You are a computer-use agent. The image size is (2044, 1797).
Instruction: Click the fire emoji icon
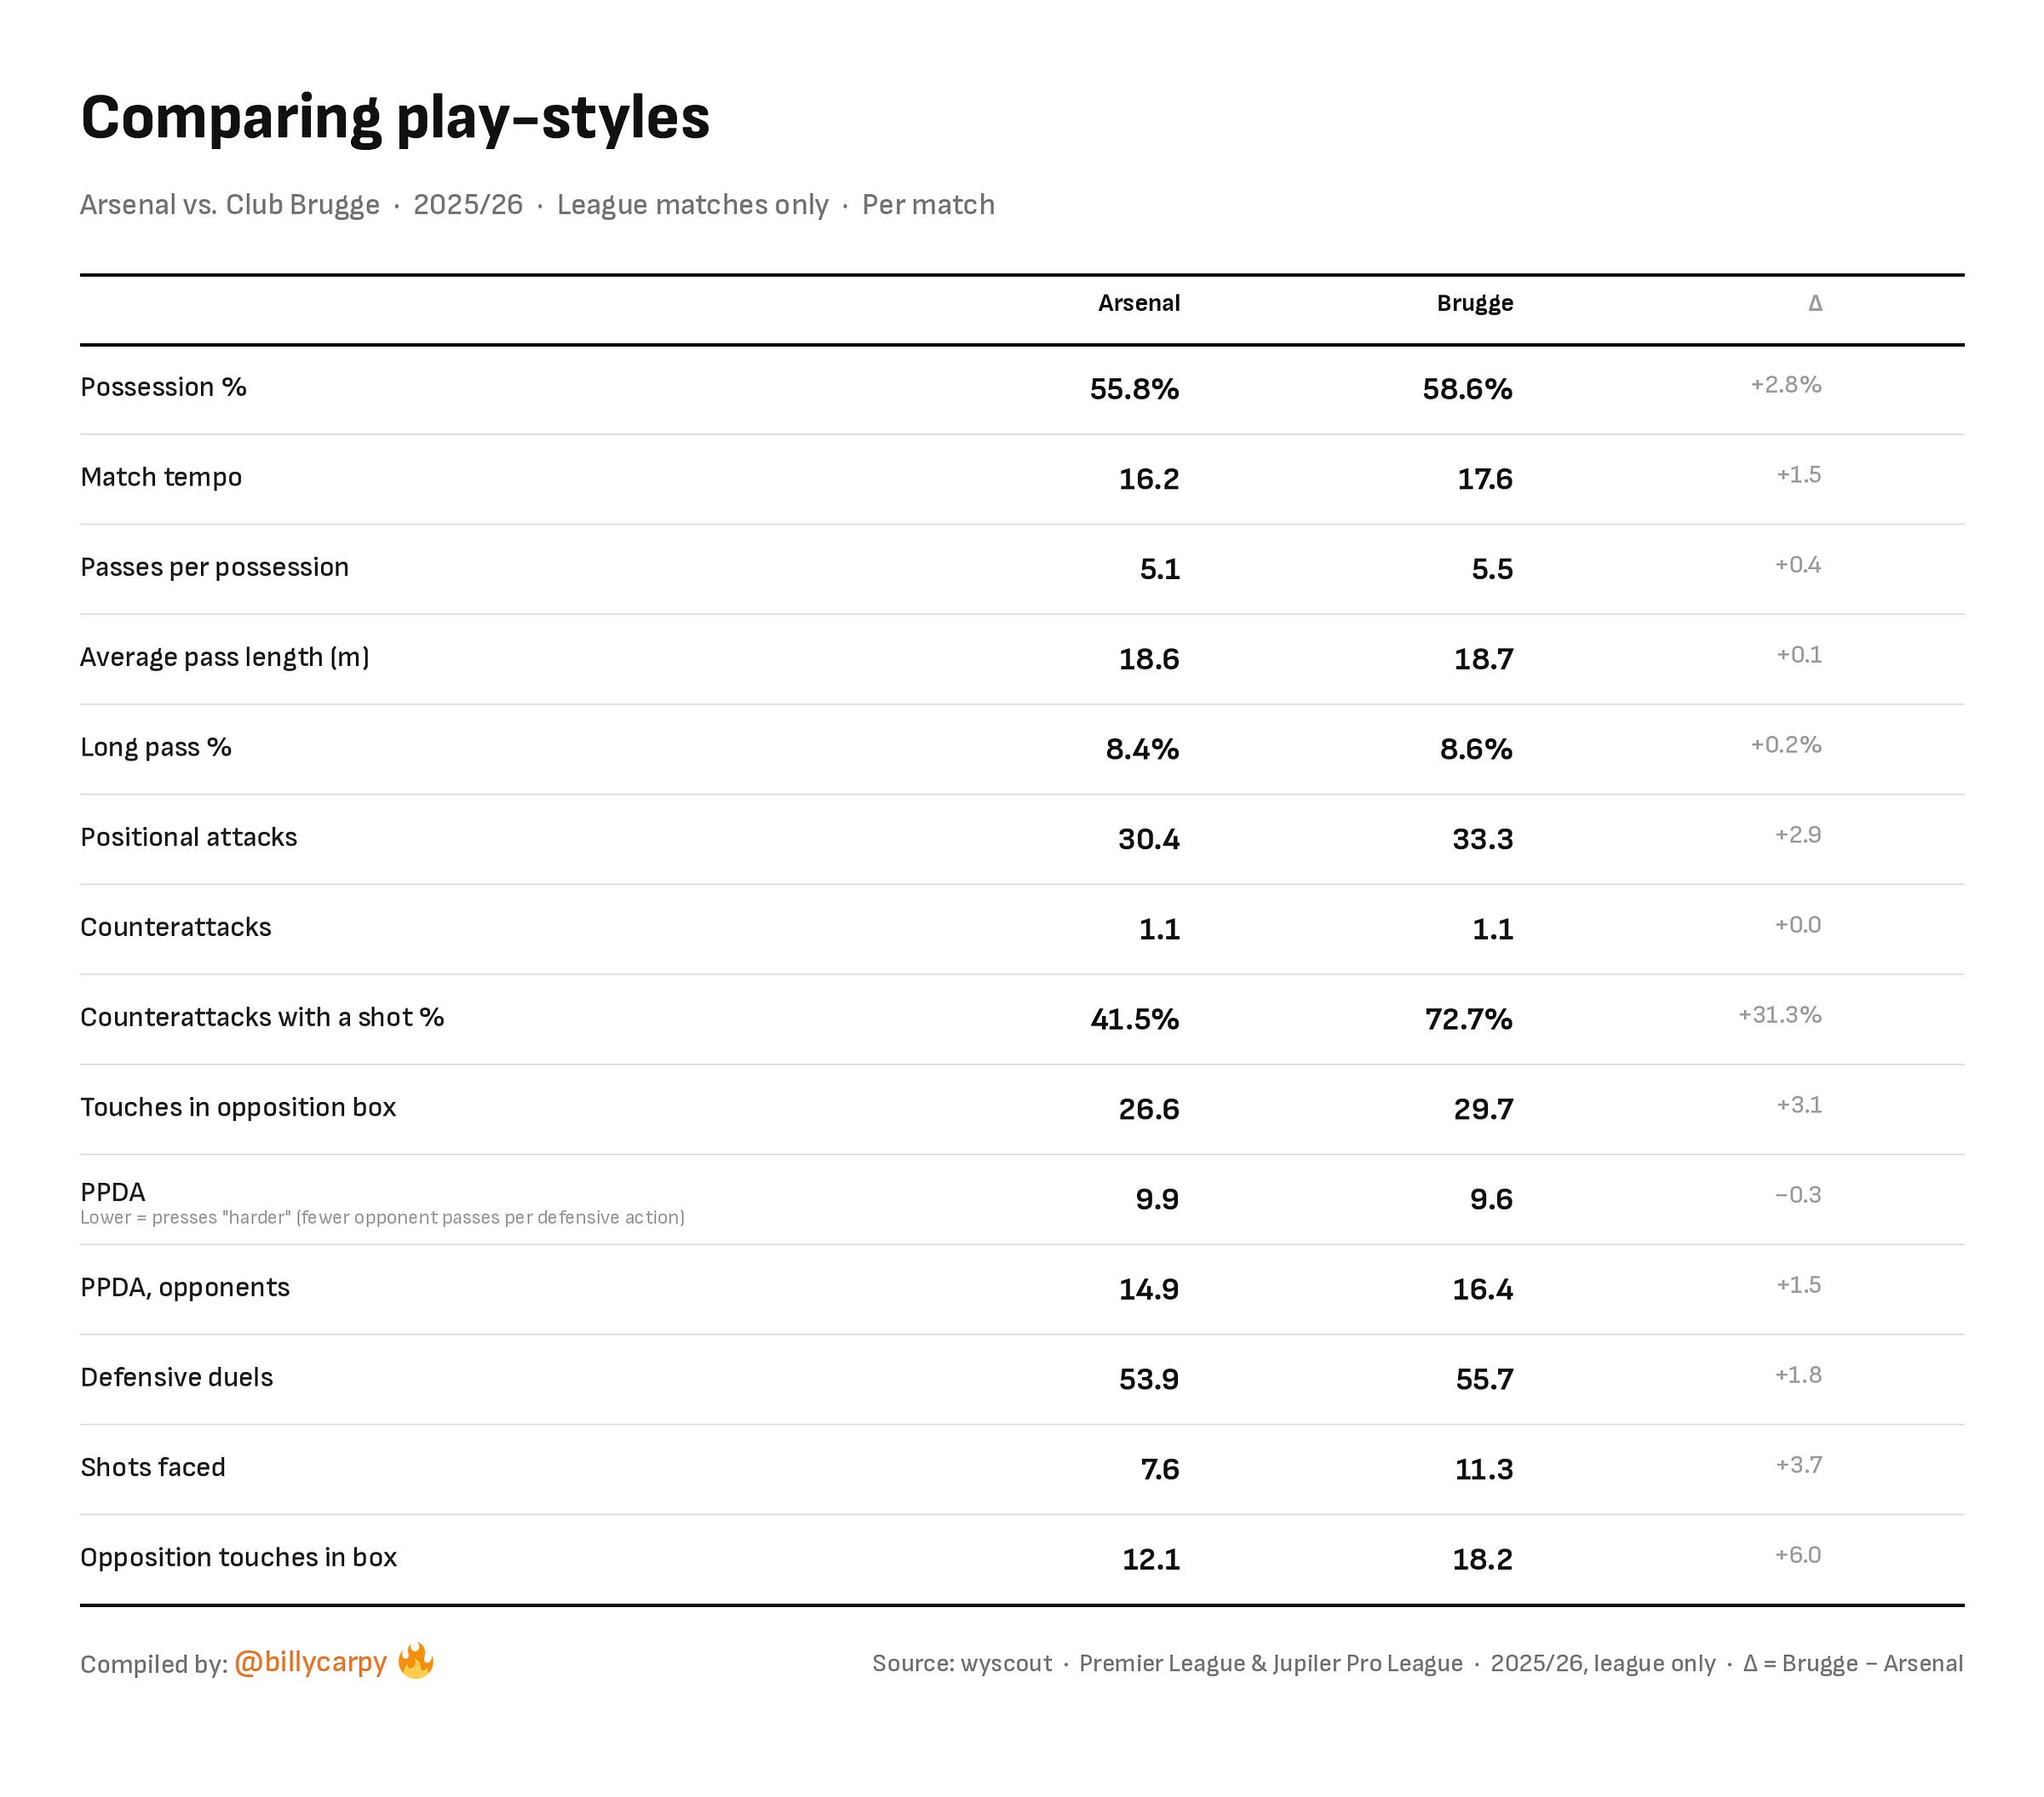tap(416, 1661)
